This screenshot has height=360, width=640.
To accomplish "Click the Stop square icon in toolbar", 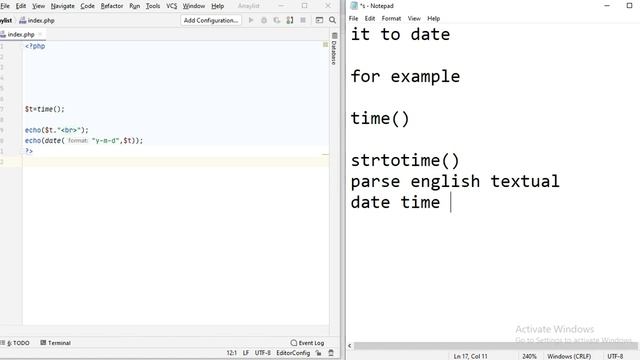I will tap(303, 20).
